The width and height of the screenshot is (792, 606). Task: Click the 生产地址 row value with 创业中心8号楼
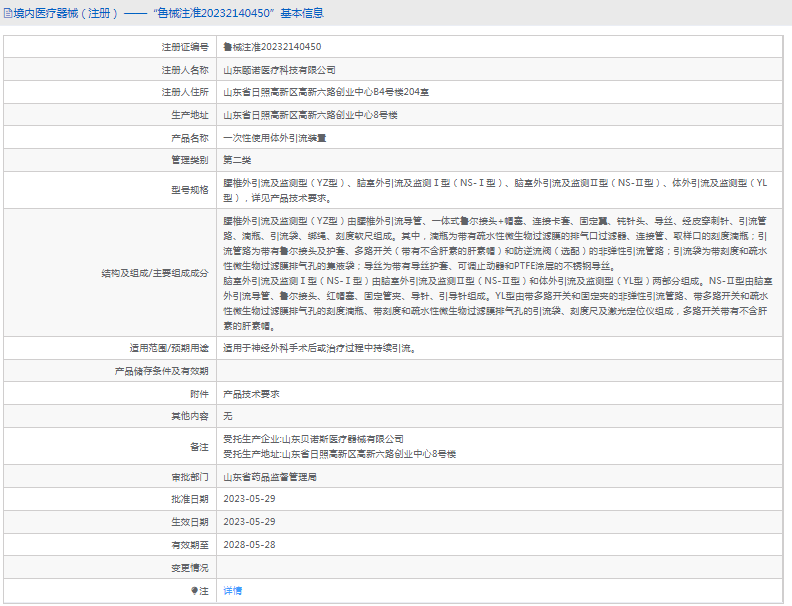310,115
